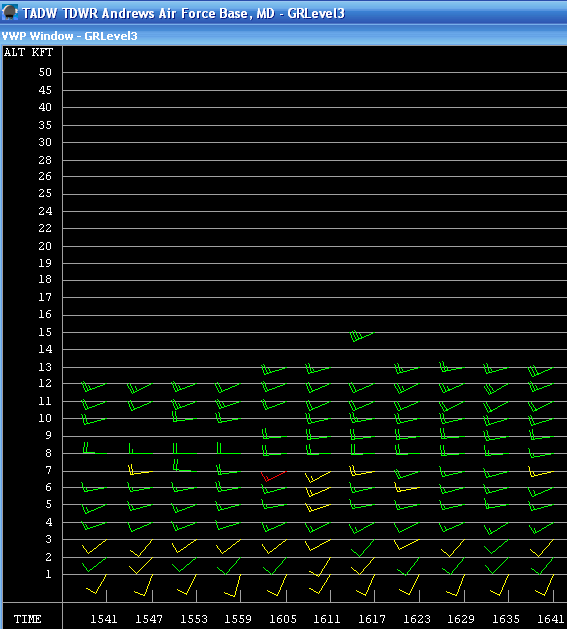Select the yellow 7 kft barb at 1617
This screenshot has width=567, height=629.
click(362, 471)
